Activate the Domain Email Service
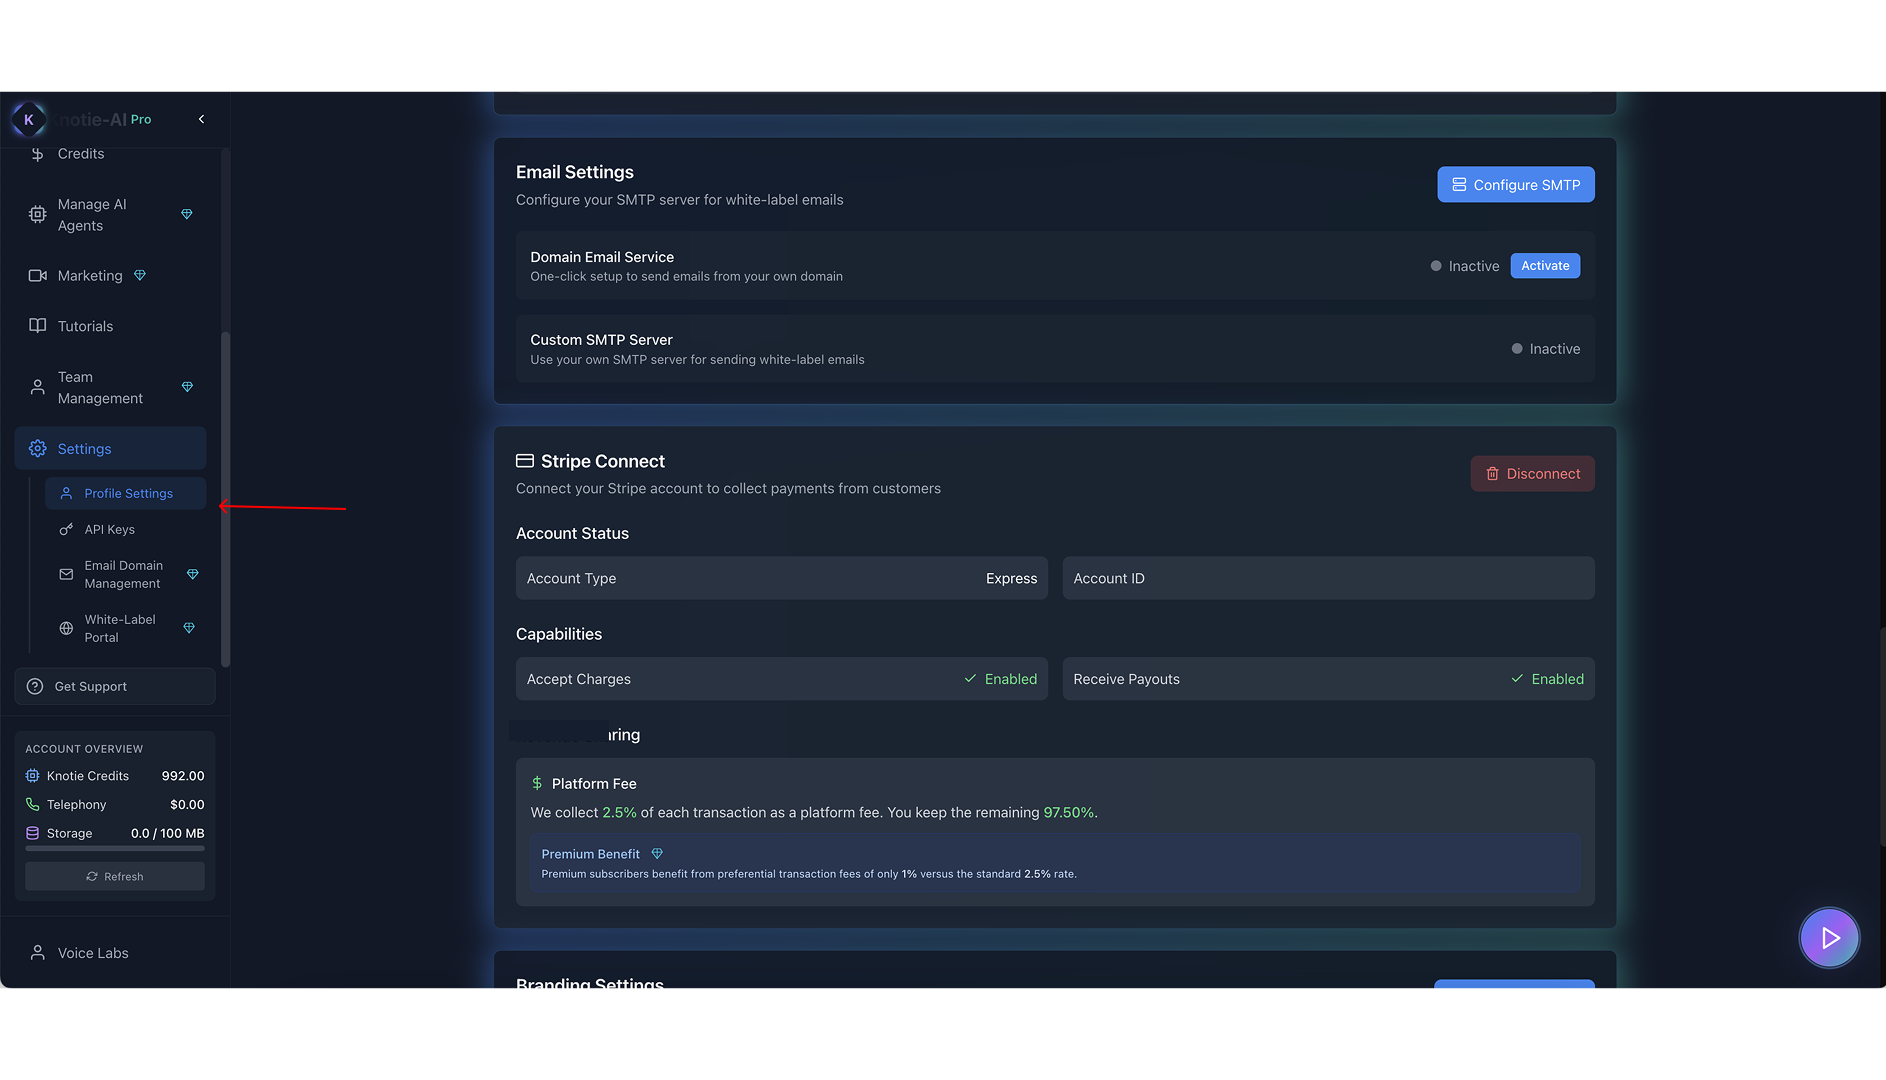The width and height of the screenshot is (1886, 1080). pyautogui.click(x=1545, y=266)
